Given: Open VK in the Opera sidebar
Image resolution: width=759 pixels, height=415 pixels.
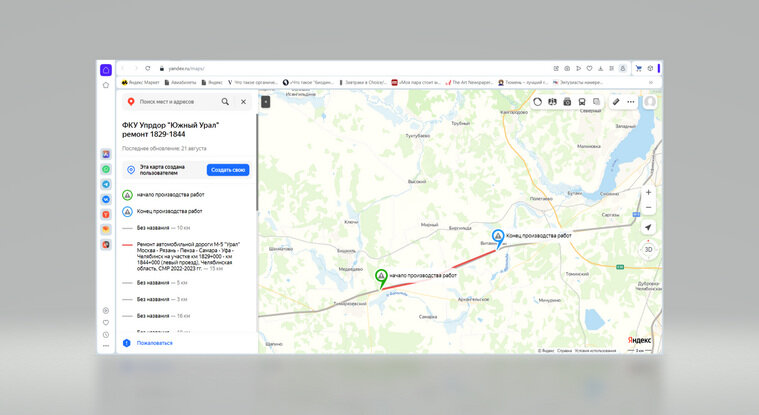Looking at the screenshot, I should 106,199.
